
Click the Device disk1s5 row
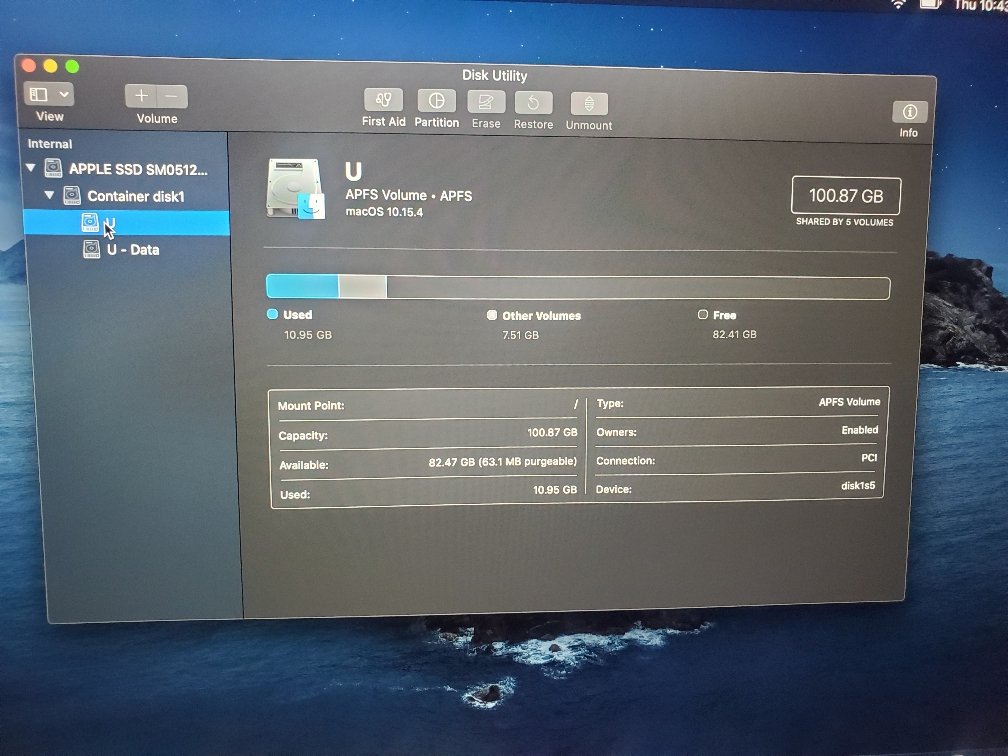[735, 487]
